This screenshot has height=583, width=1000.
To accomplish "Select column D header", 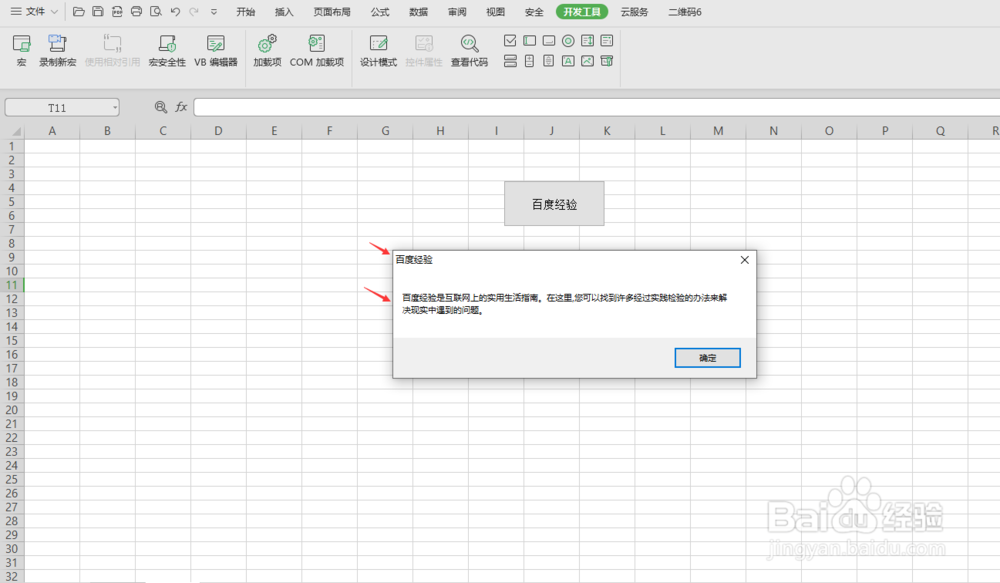I will (x=218, y=131).
